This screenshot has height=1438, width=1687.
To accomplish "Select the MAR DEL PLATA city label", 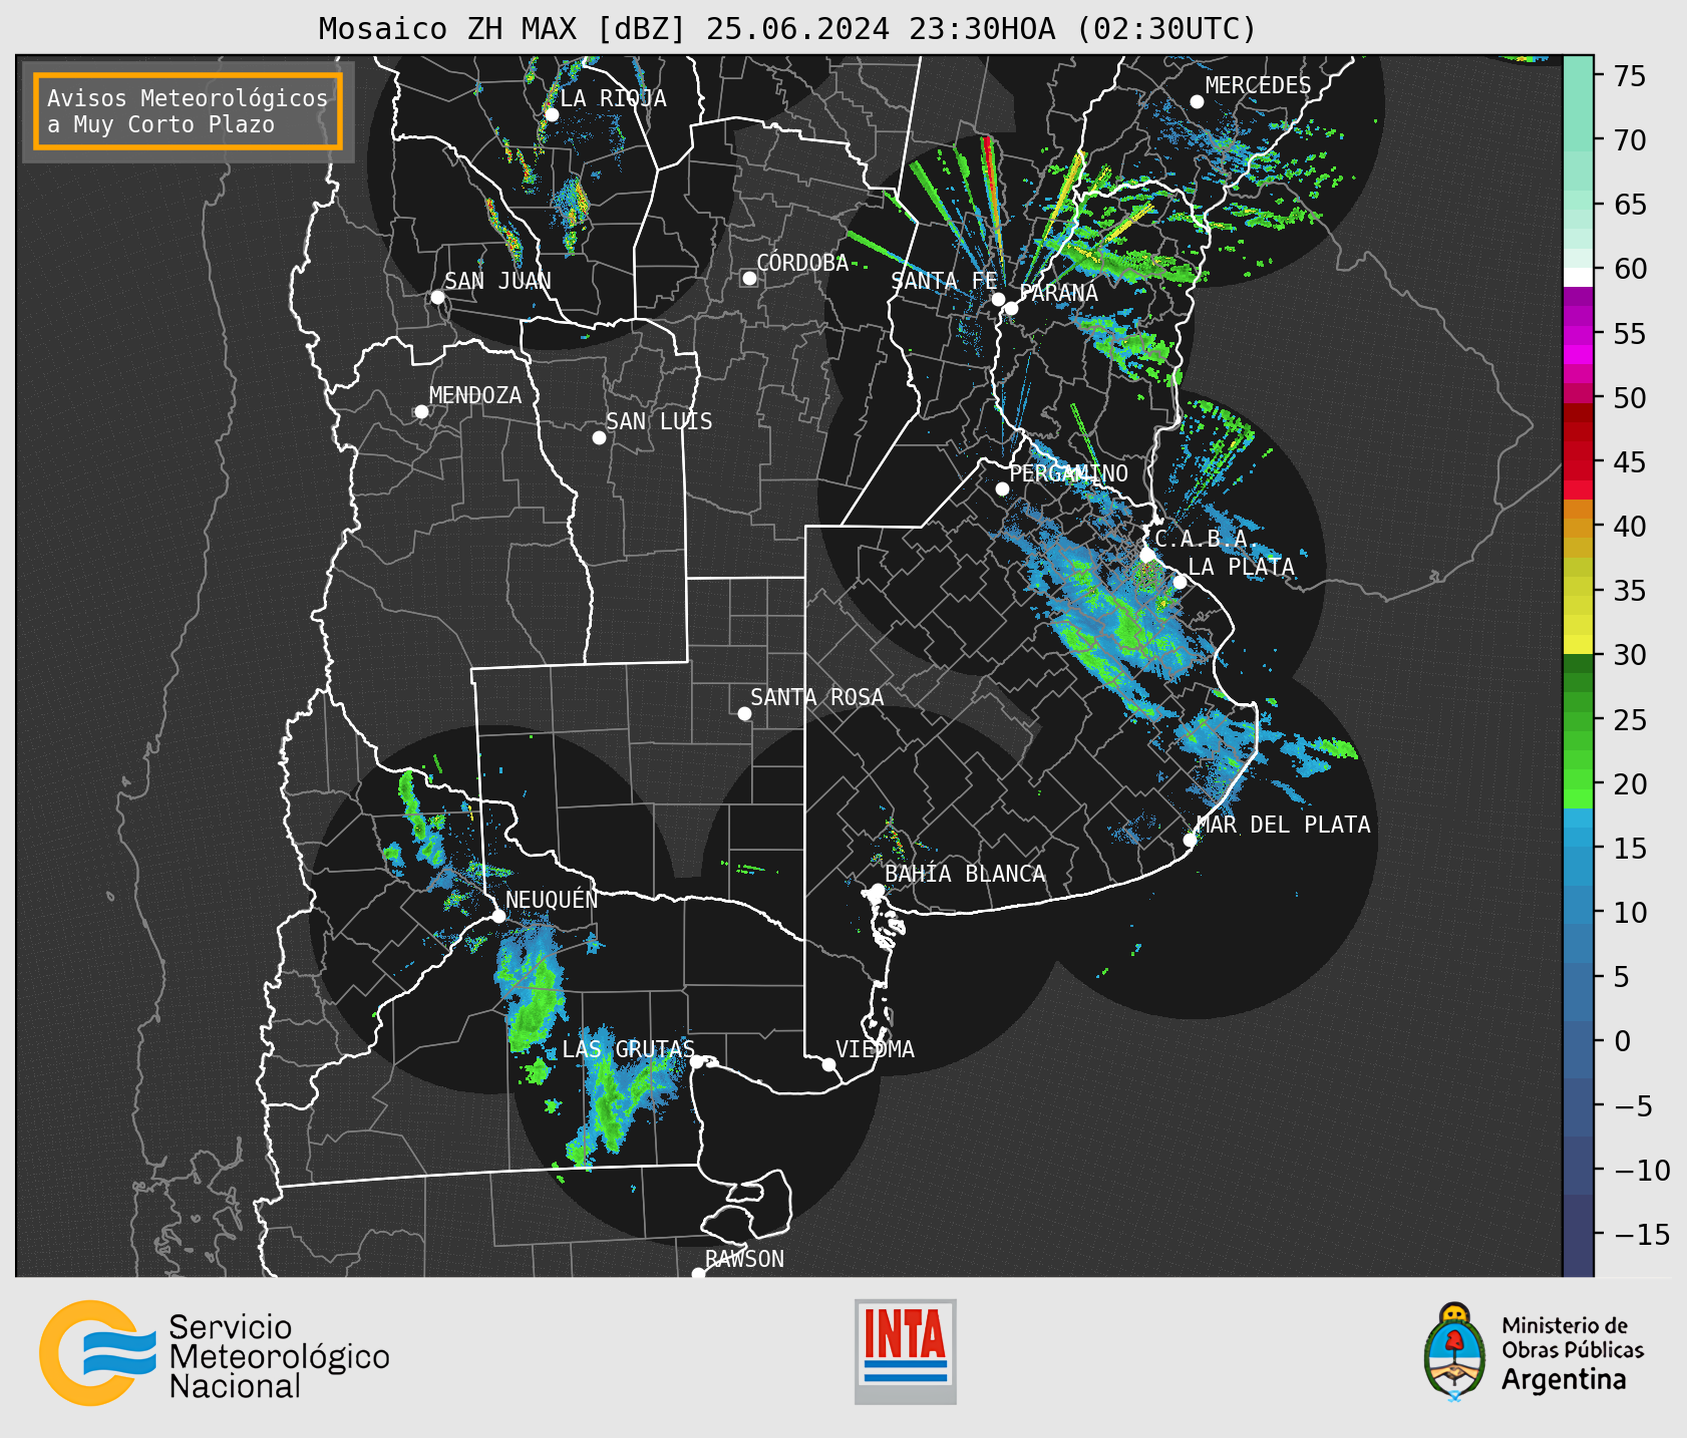I will tap(1283, 824).
